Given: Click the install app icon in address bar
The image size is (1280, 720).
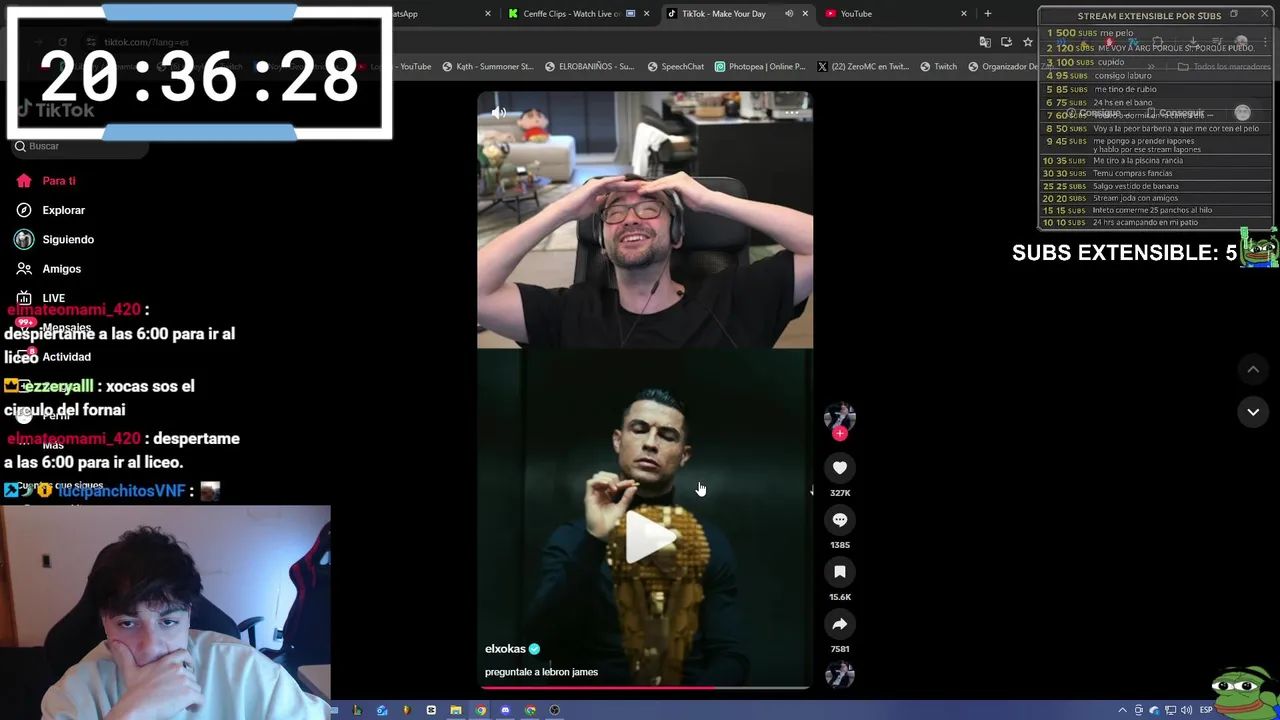Looking at the screenshot, I should click(1006, 42).
